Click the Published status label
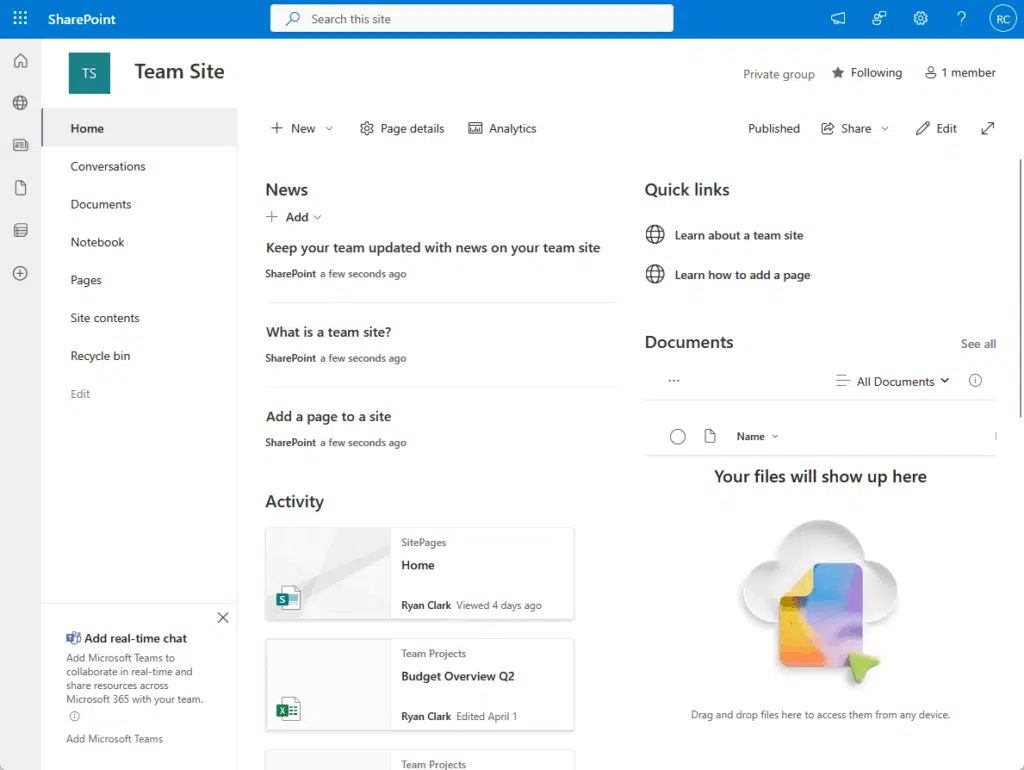Screen dimensions: 1024x770 pyautogui.click(x=774, y=129)
